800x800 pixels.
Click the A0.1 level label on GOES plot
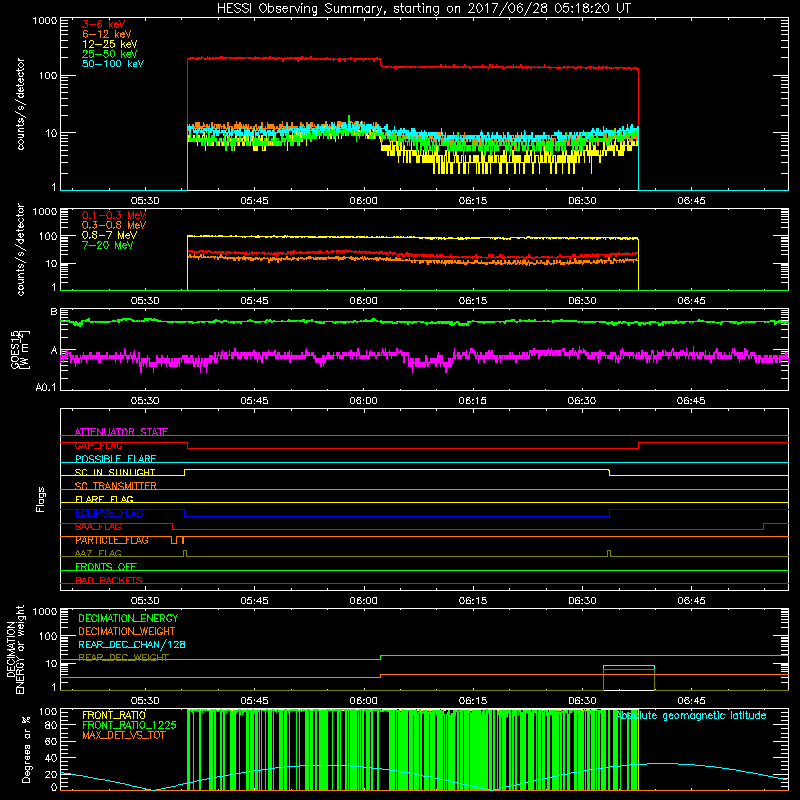pos(46,387)
